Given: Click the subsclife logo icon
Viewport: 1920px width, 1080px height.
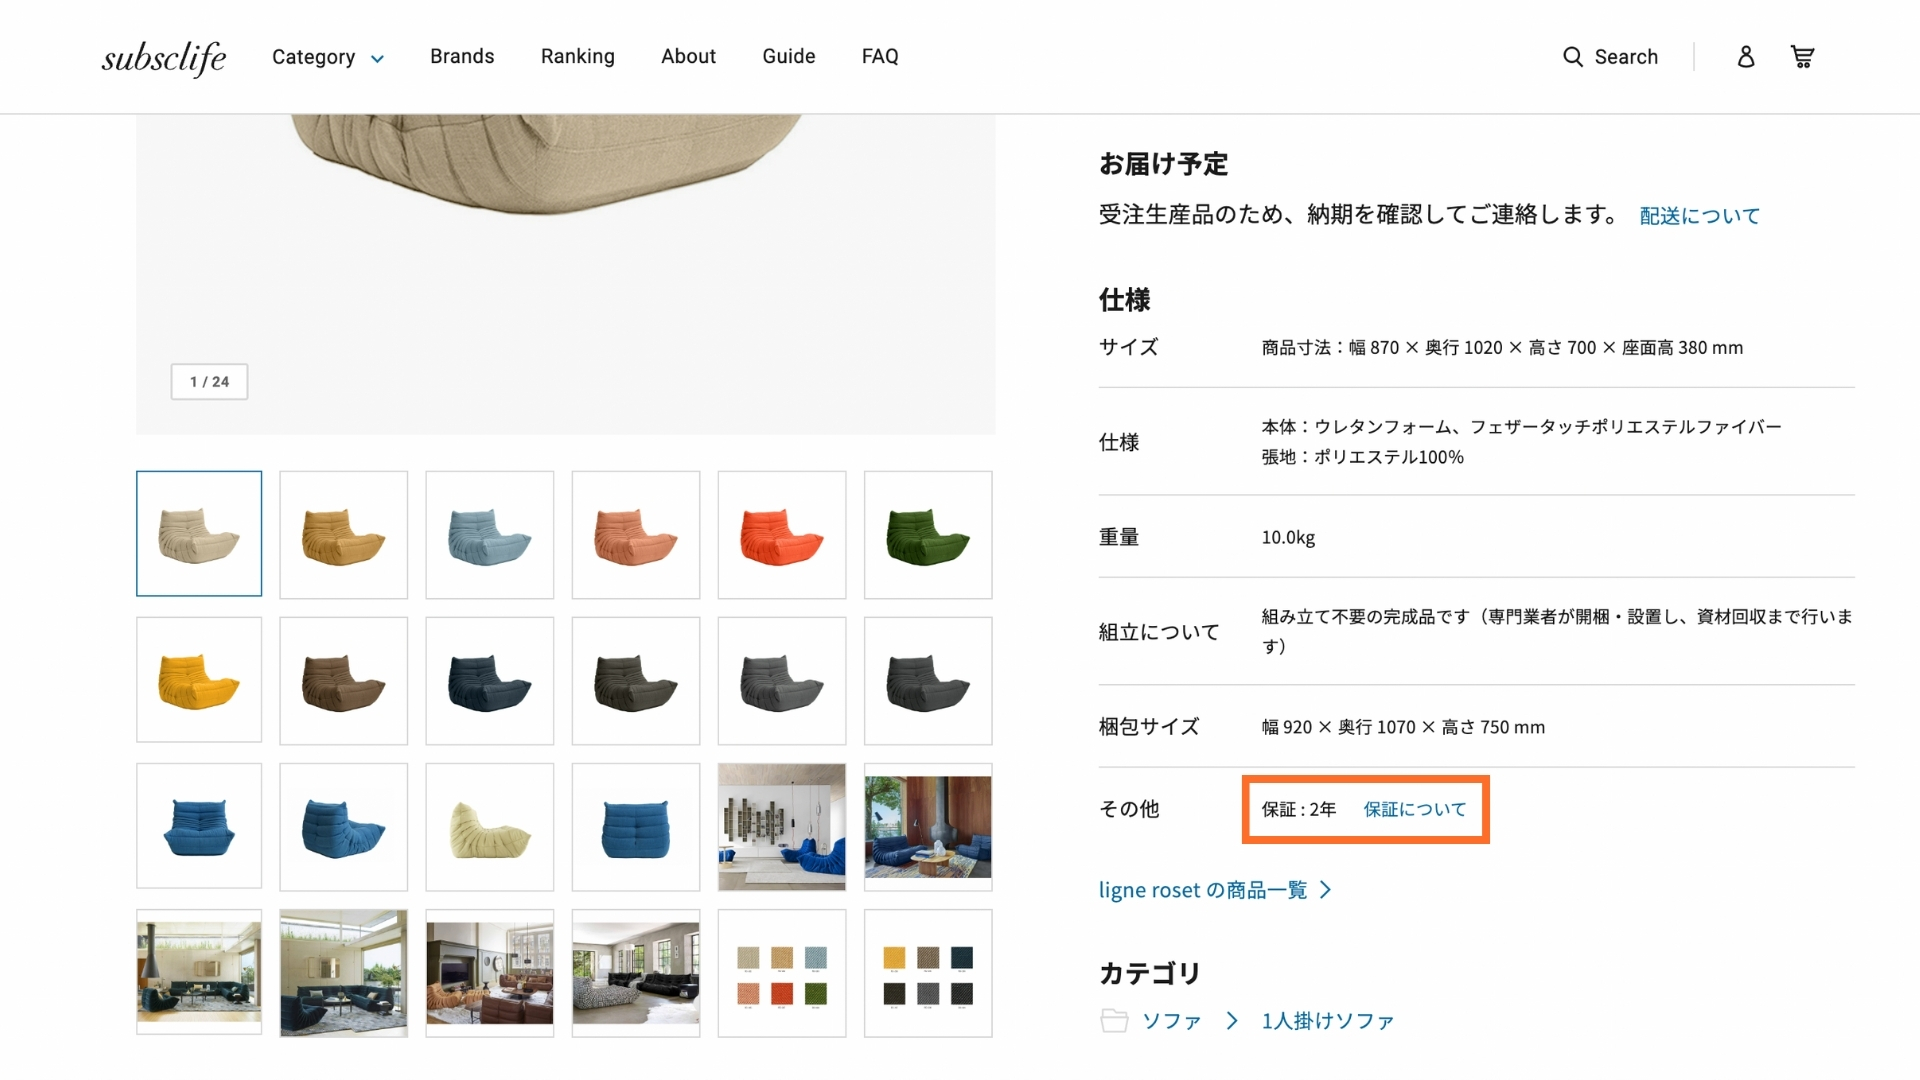Looking at the screenshot, I should point(164,57).
